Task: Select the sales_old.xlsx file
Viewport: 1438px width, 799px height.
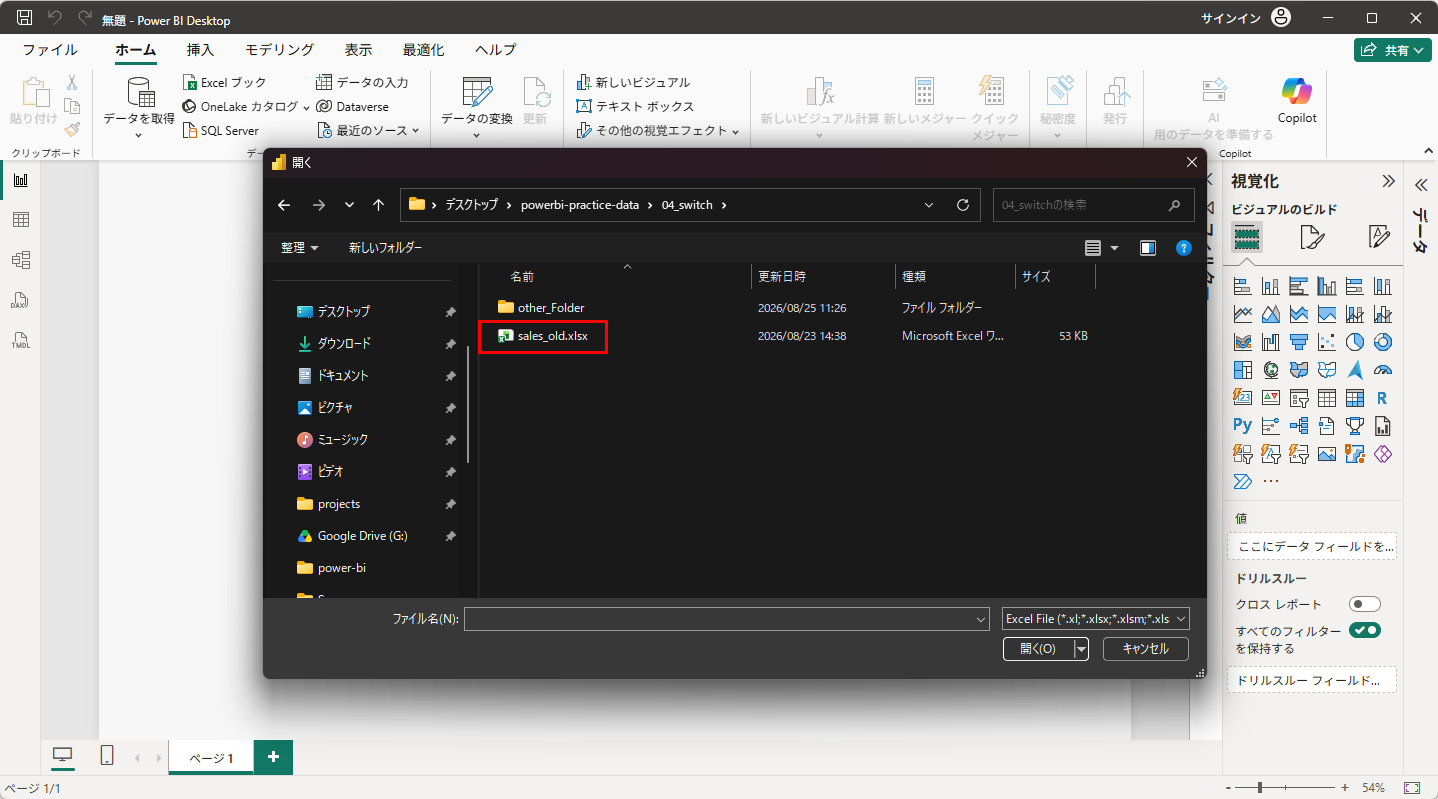Action: click(543, 336)
